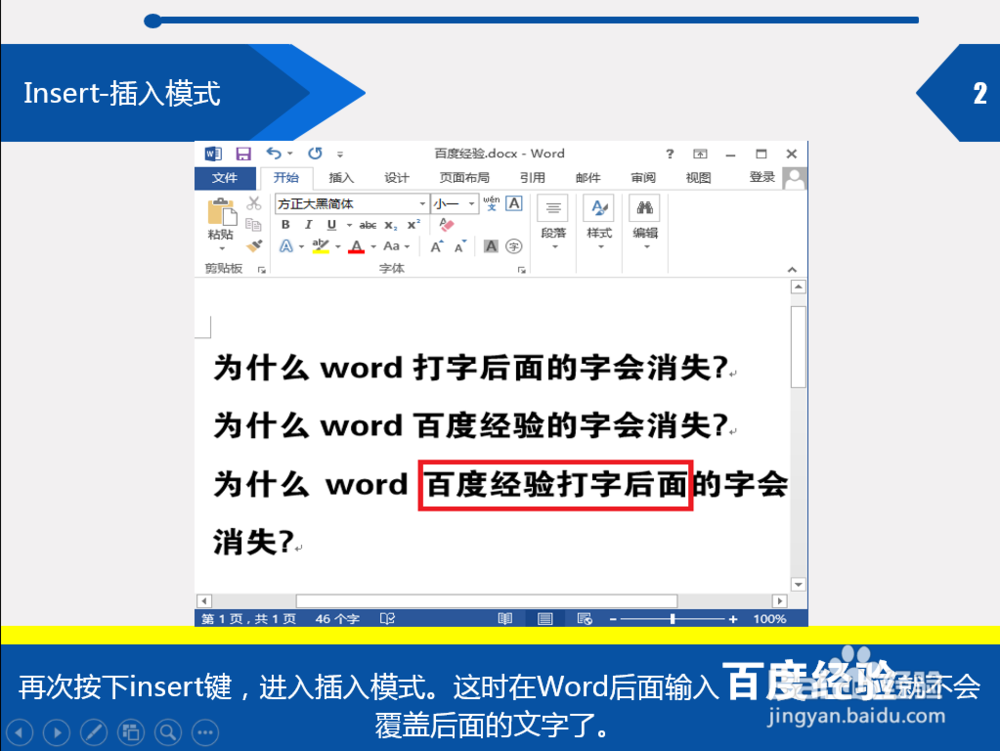1000x751 pixels.
Task: Toggle superscript formatting
Action: [414, 224]
